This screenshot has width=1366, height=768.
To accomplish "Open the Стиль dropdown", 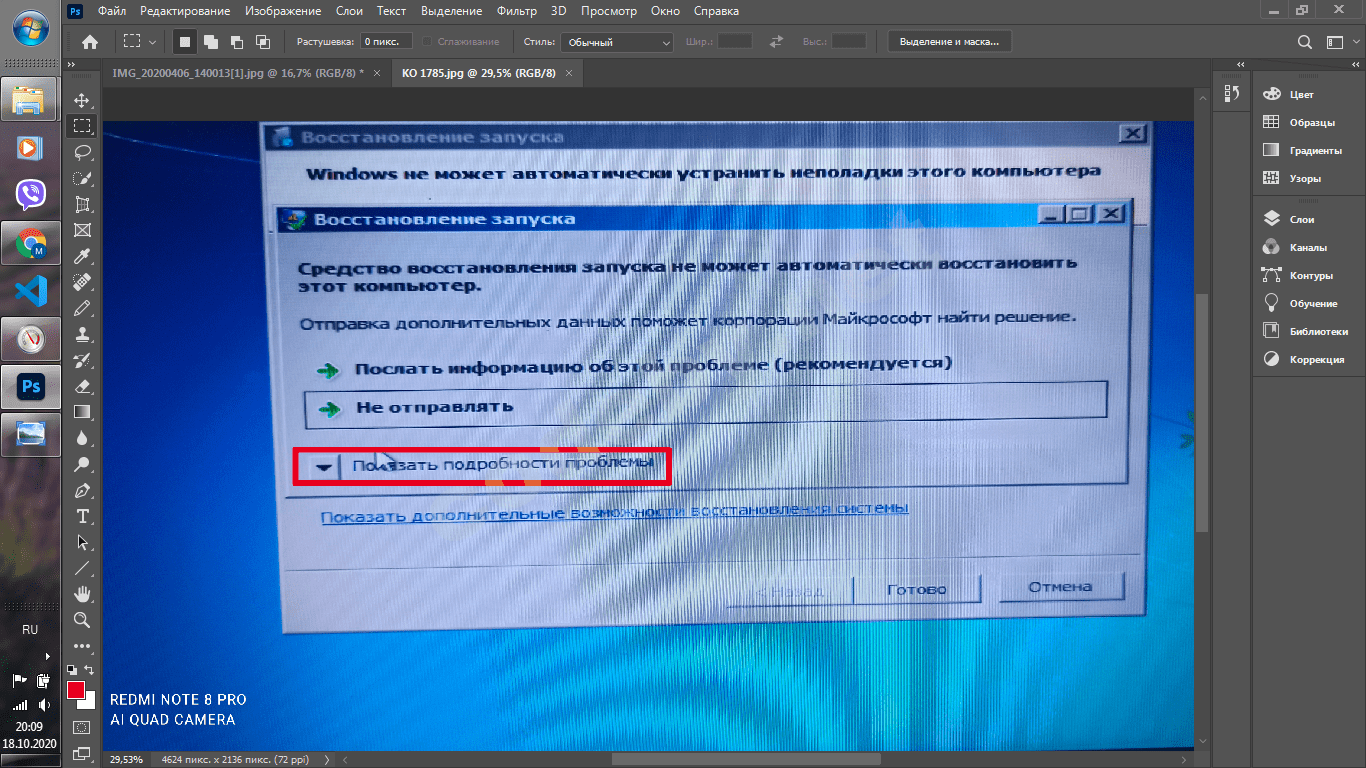I will (x=616, y=42).
